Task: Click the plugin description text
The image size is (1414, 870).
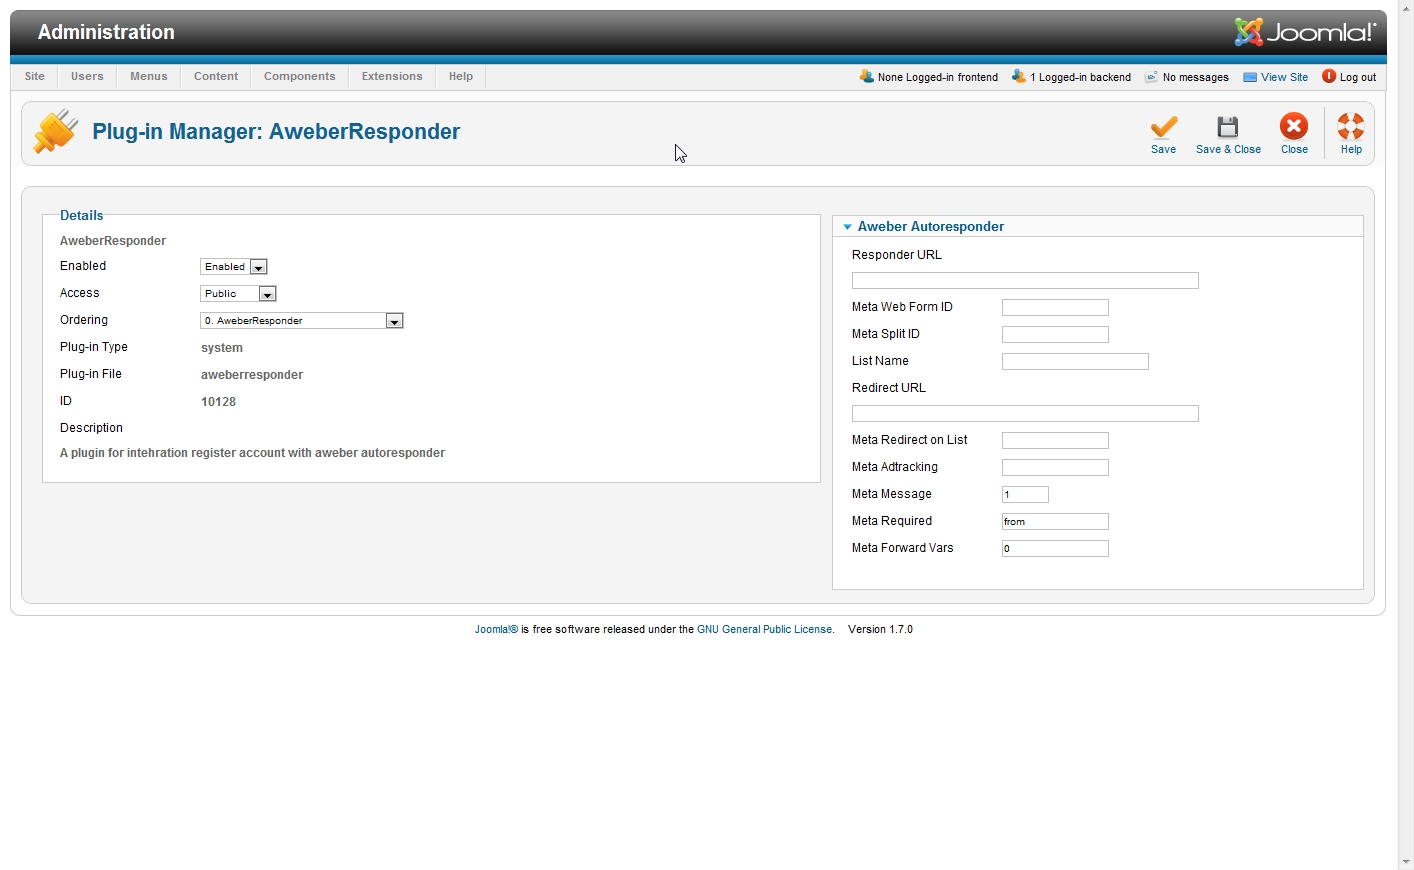Action: tap(252, 453)
